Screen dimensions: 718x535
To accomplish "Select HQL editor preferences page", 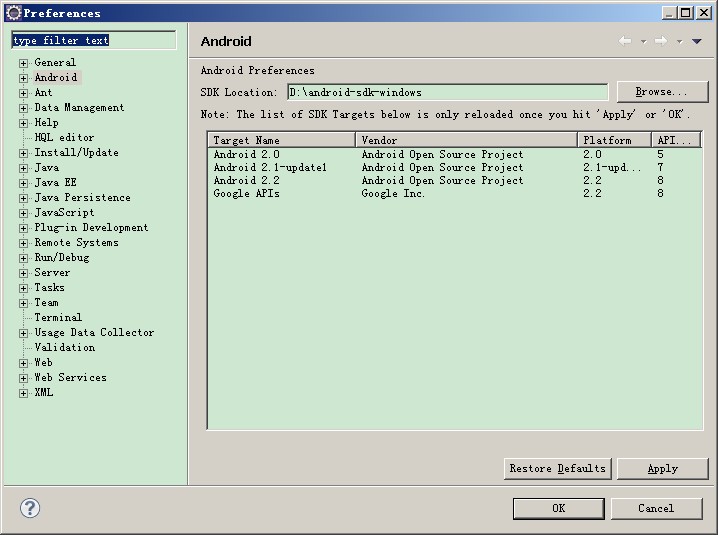I will [64, 137].
